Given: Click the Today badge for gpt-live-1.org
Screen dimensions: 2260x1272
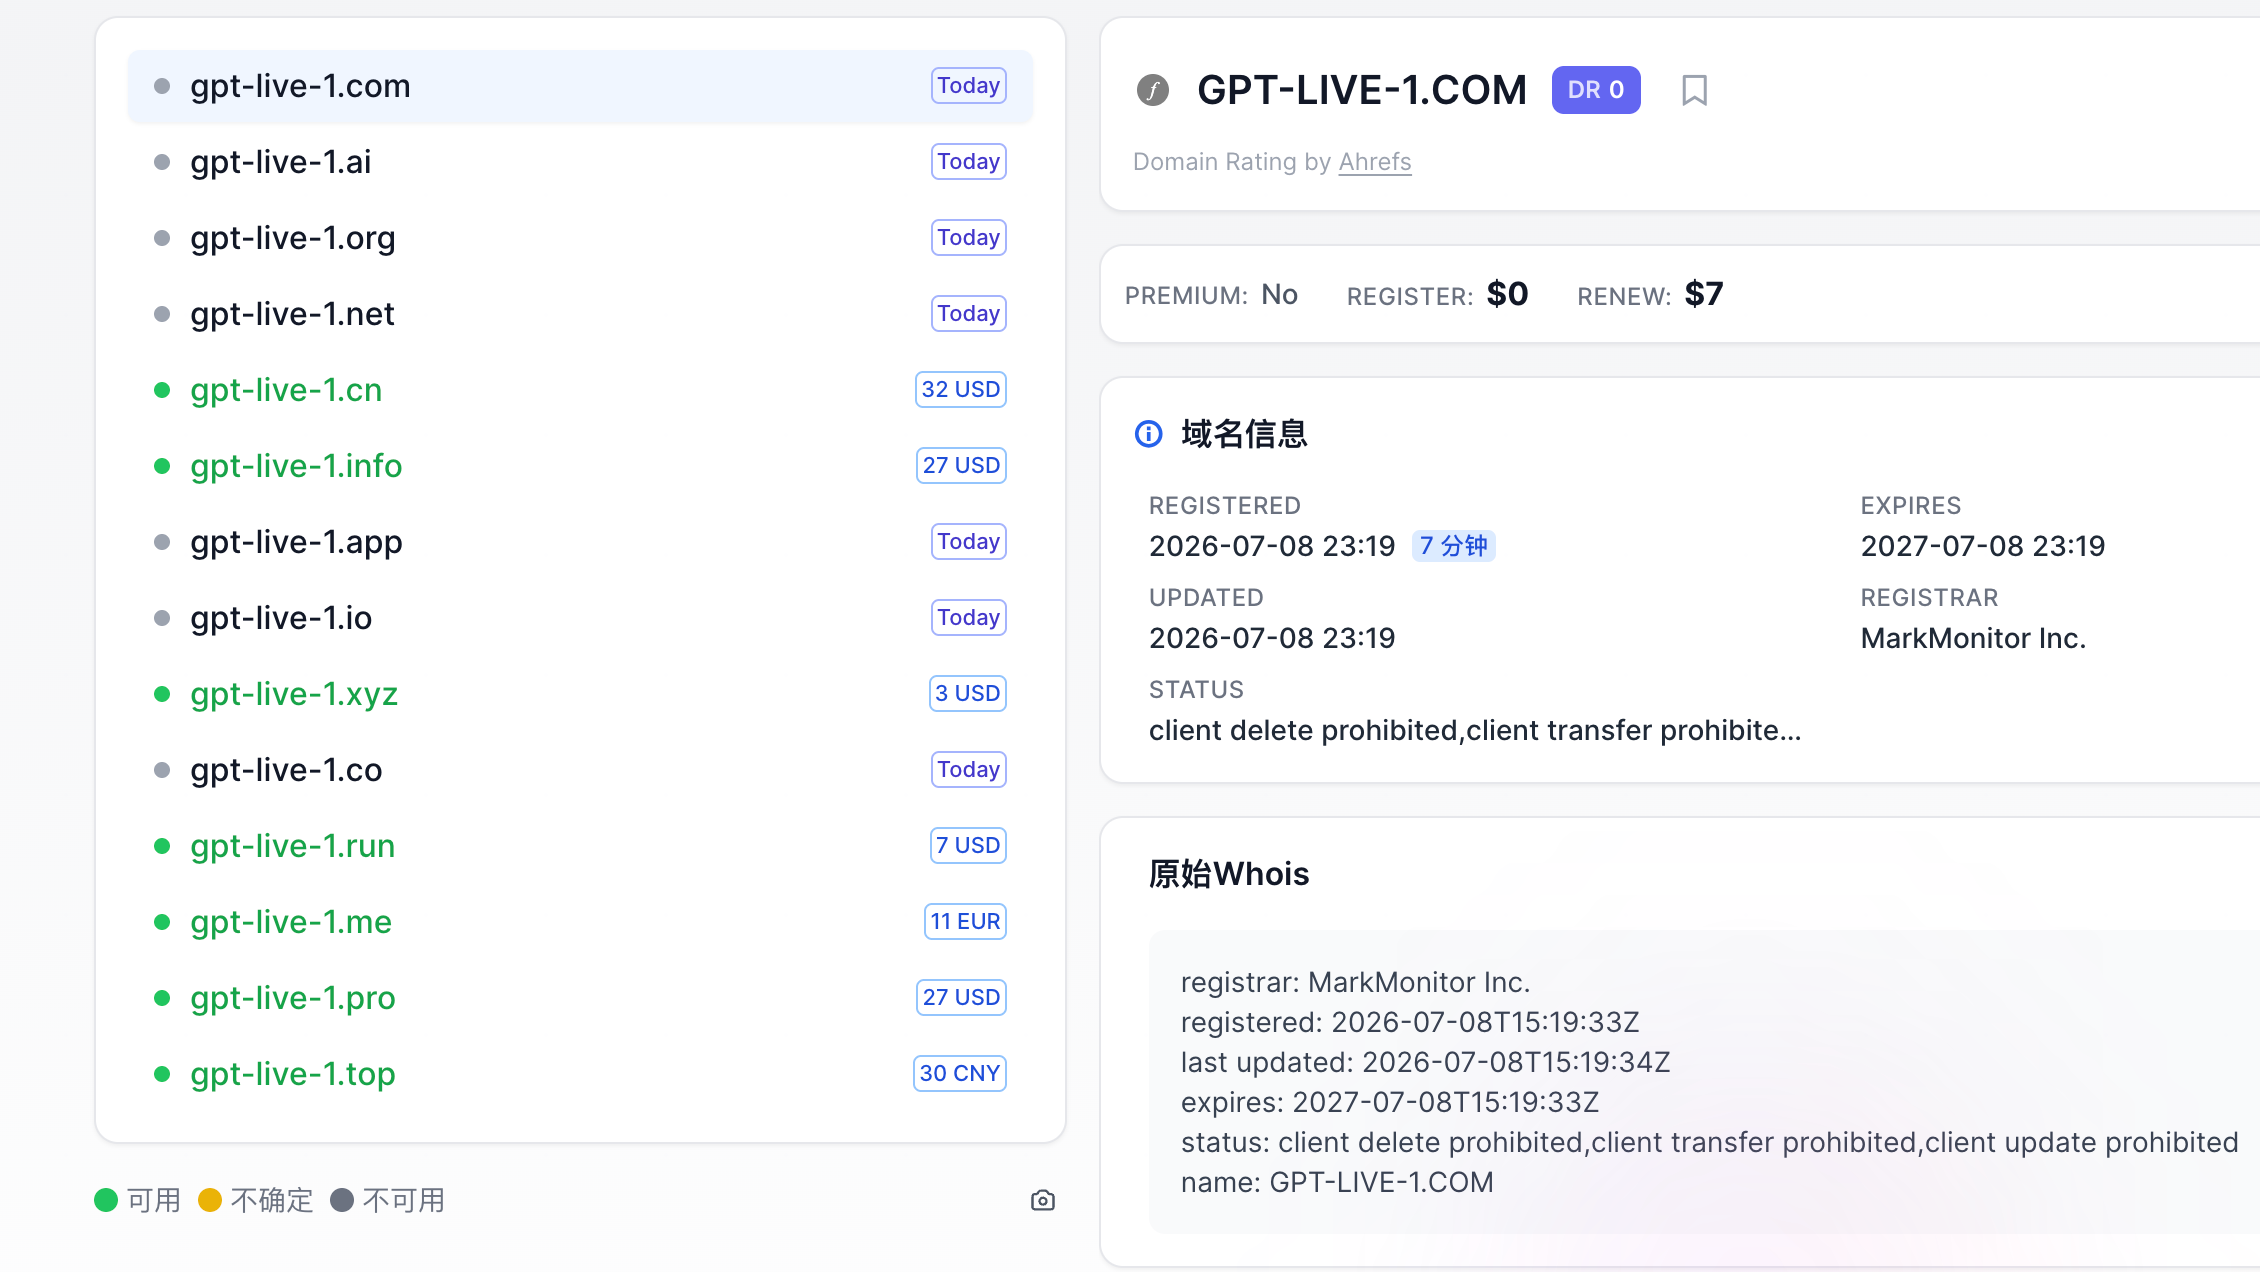Looking at the screenshot, I should pos(968,238).
